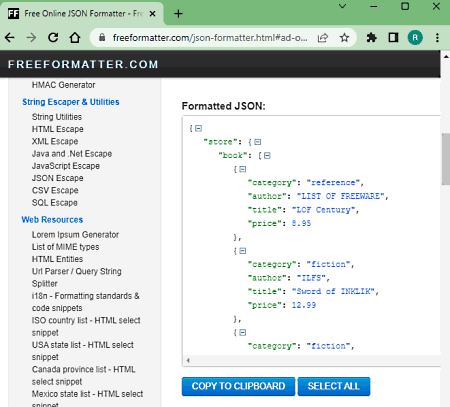Open Chrome three-dot menu
Screen dimensions: 450x407
[437, 38]
